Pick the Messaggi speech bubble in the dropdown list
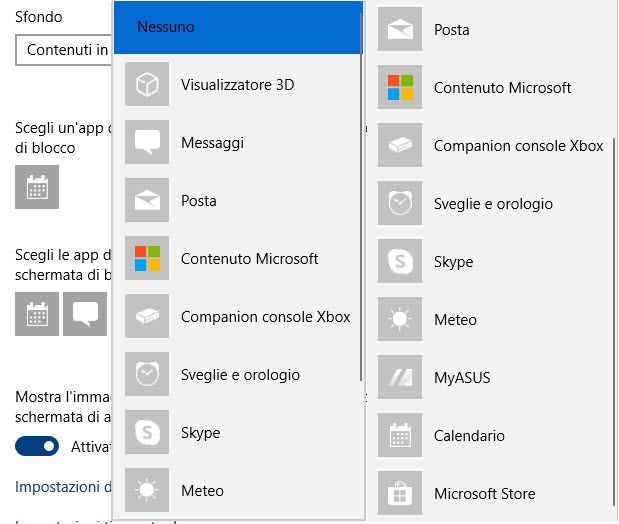Screen dimensions: 619x524 point(147,142)
